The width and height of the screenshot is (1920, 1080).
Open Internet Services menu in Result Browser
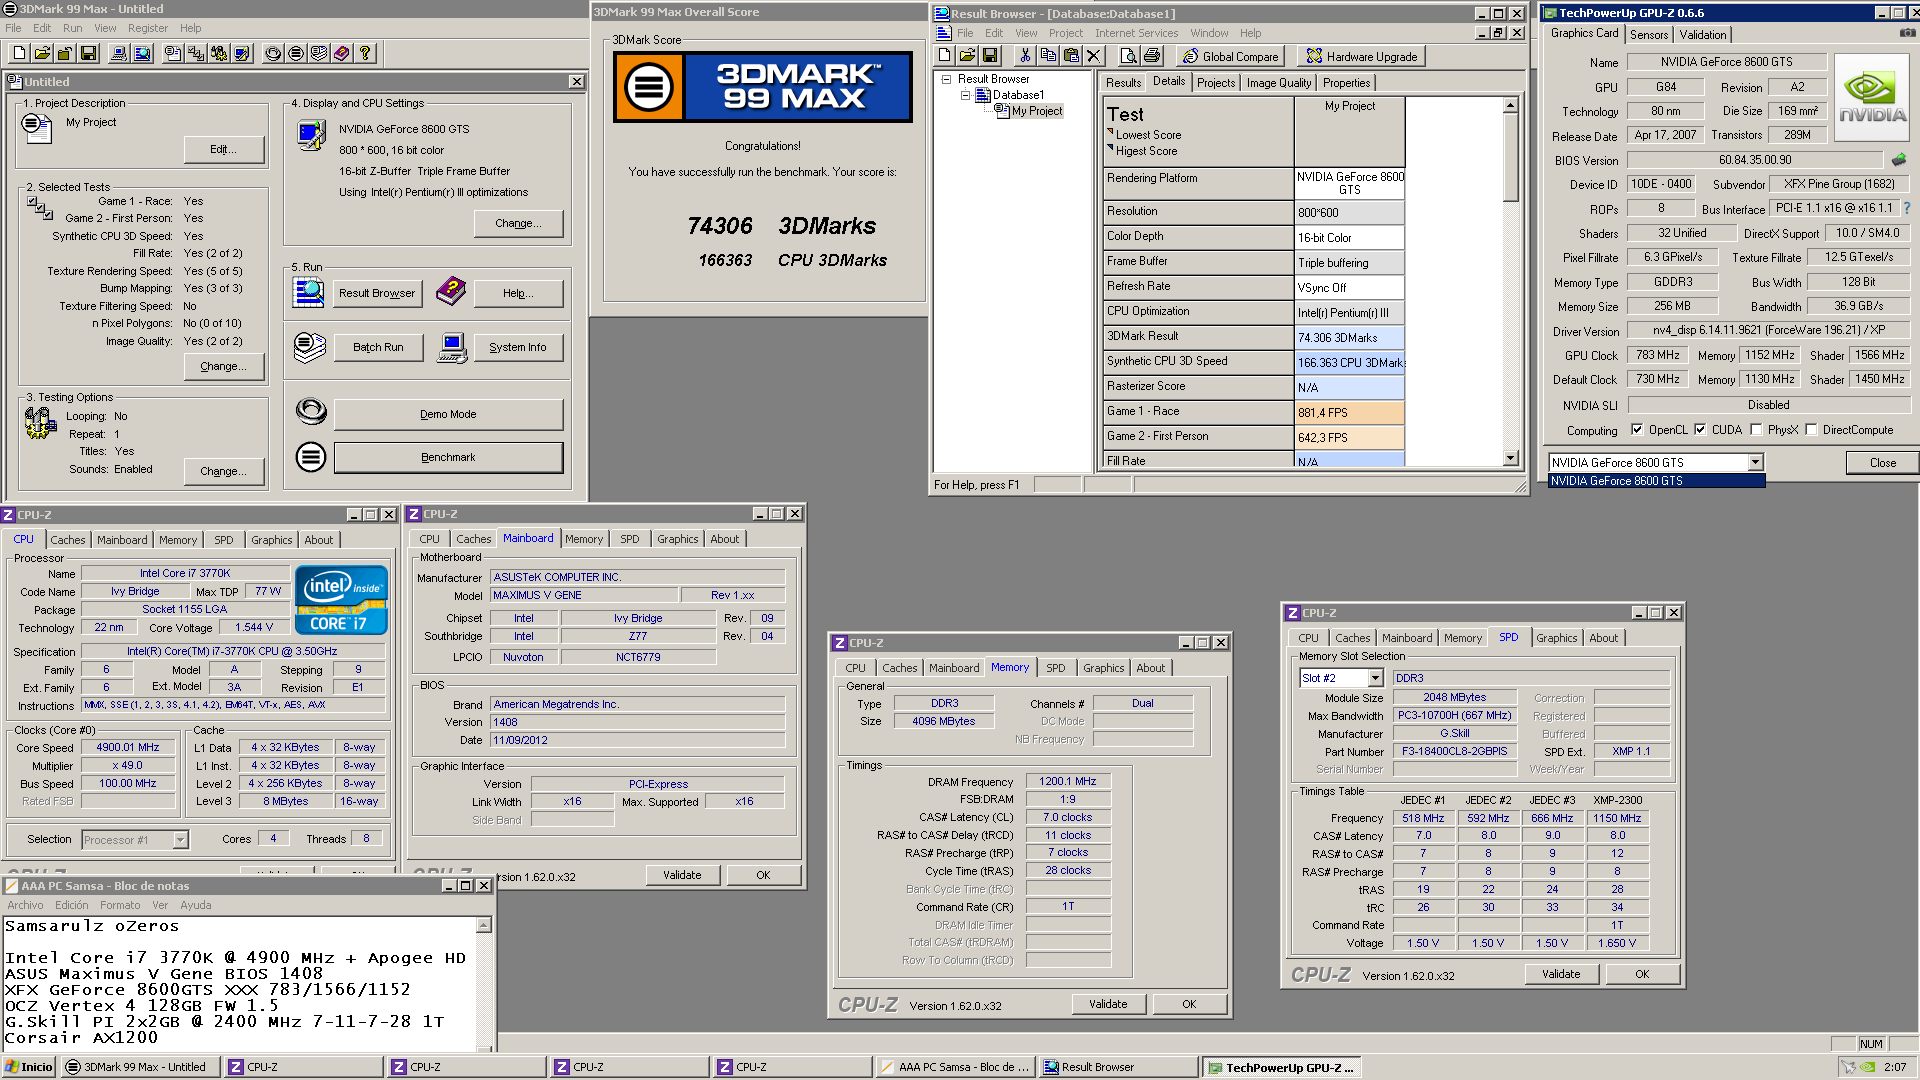(1136, 33)
